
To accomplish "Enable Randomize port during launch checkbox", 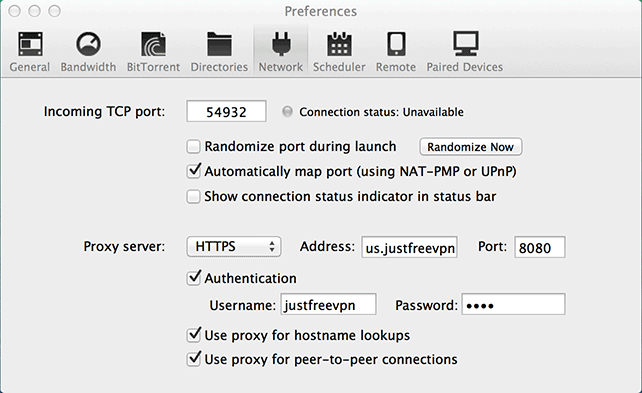I will click(x=193, y=147).
